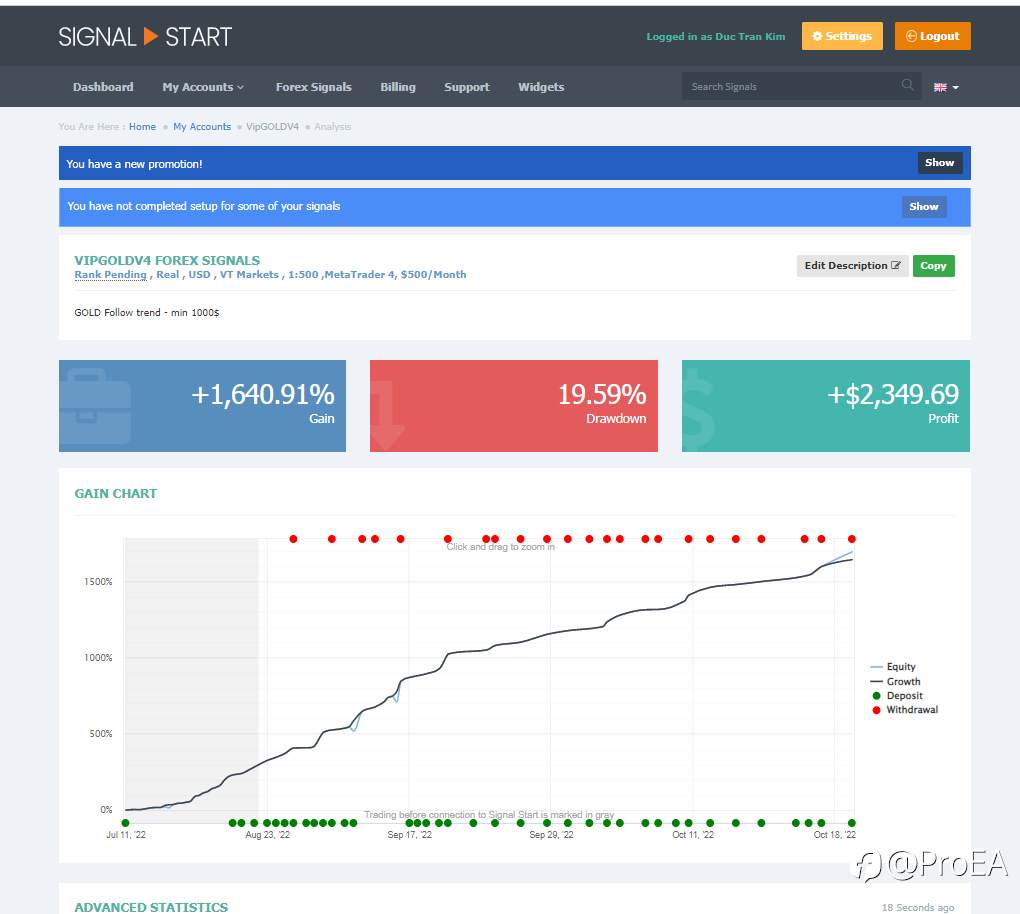The width and height of the screenshot is (1020, 914).
Task: Toggle Deposit markers in chart legend
Action: tap(897, 695)
